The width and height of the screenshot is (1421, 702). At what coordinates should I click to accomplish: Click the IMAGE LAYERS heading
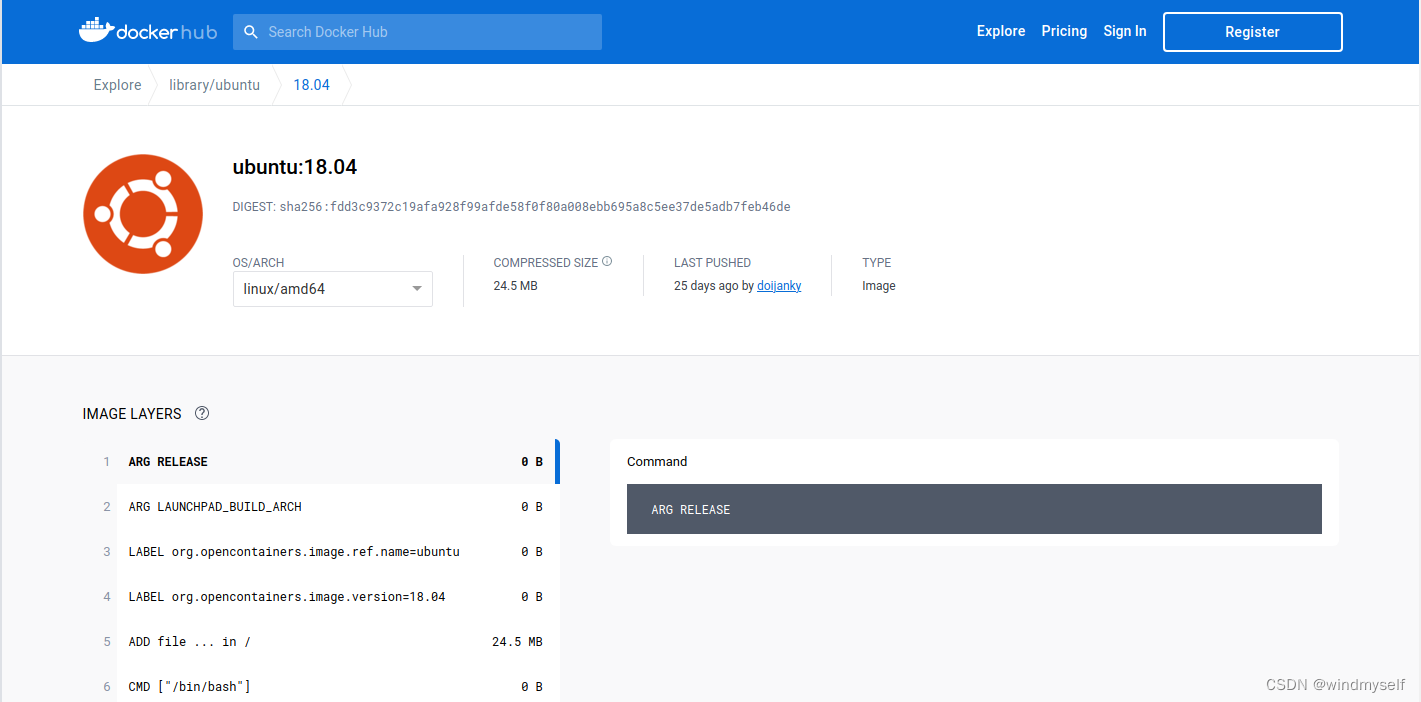(x=132, y=414)
